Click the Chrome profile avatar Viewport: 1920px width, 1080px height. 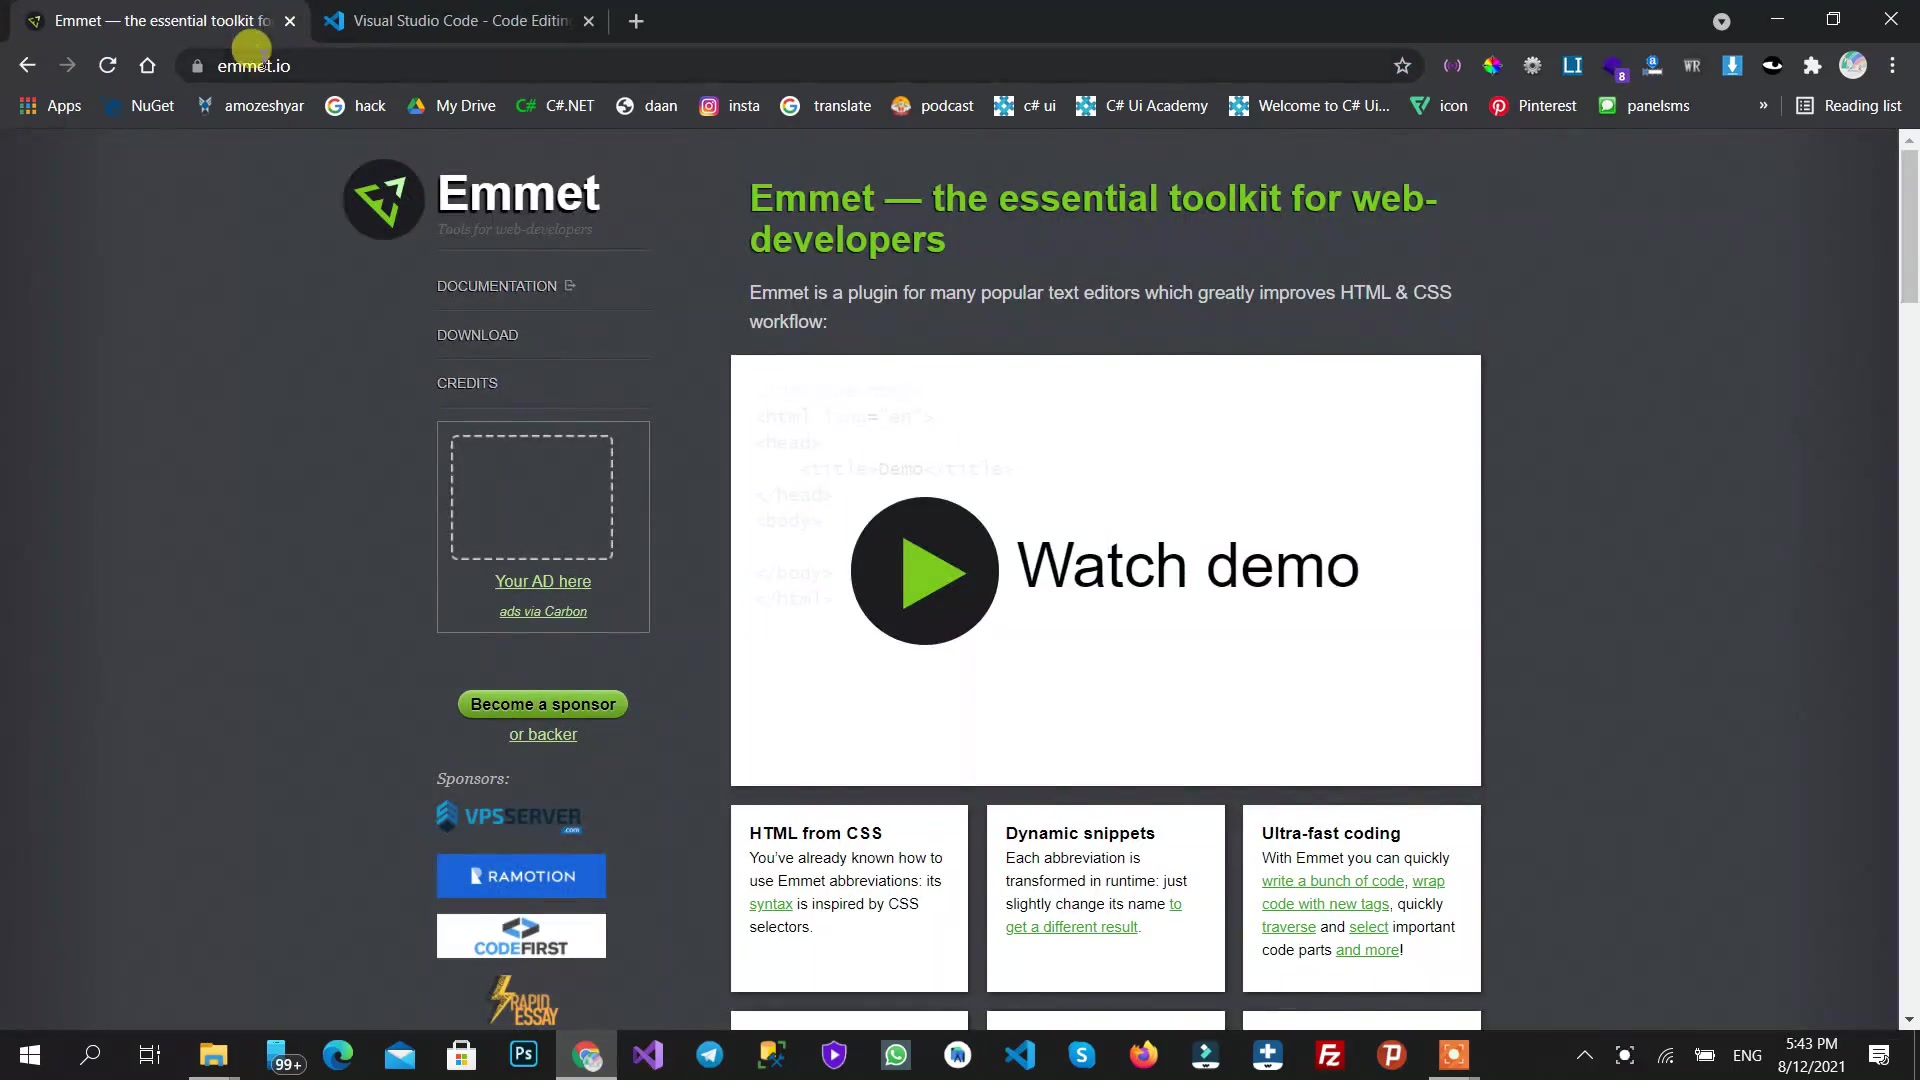1853,65
